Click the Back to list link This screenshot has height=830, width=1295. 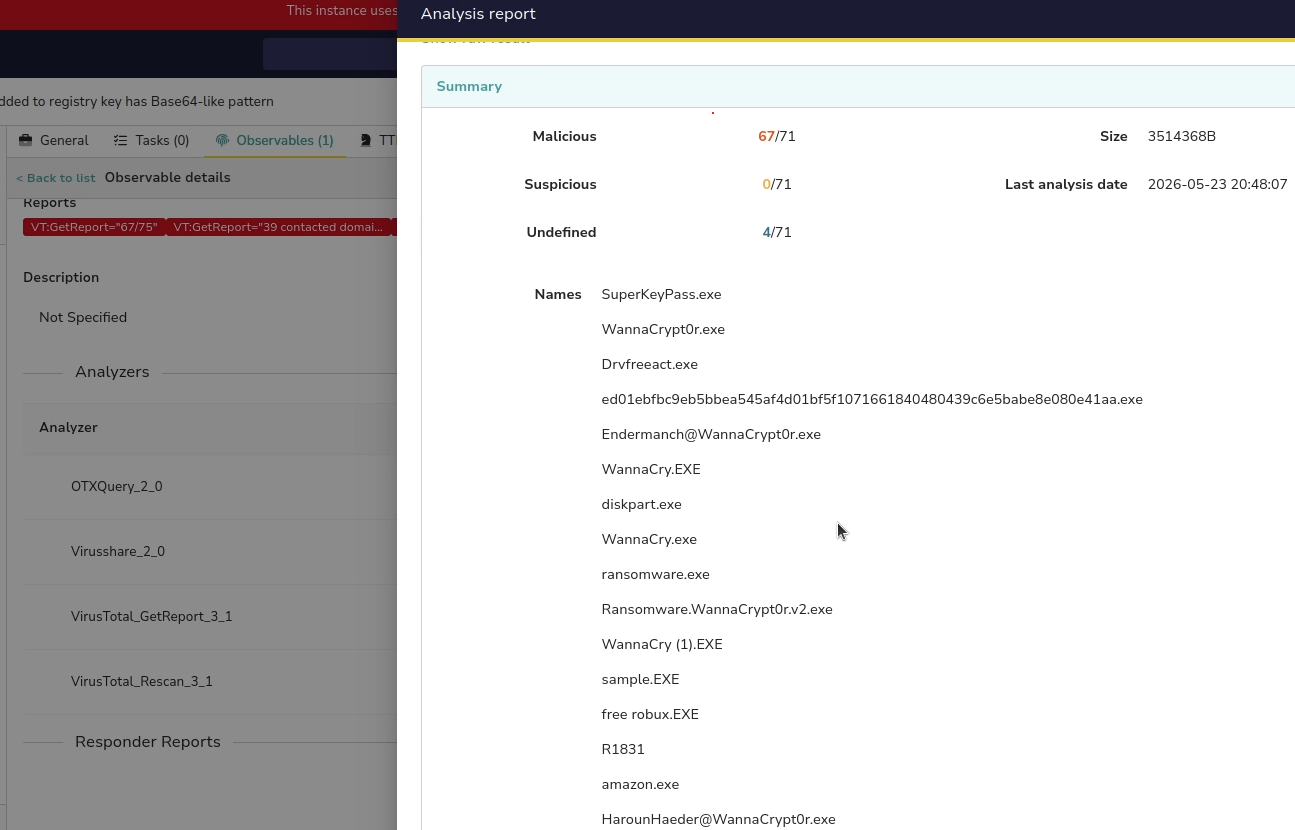(x=56, y=178)
